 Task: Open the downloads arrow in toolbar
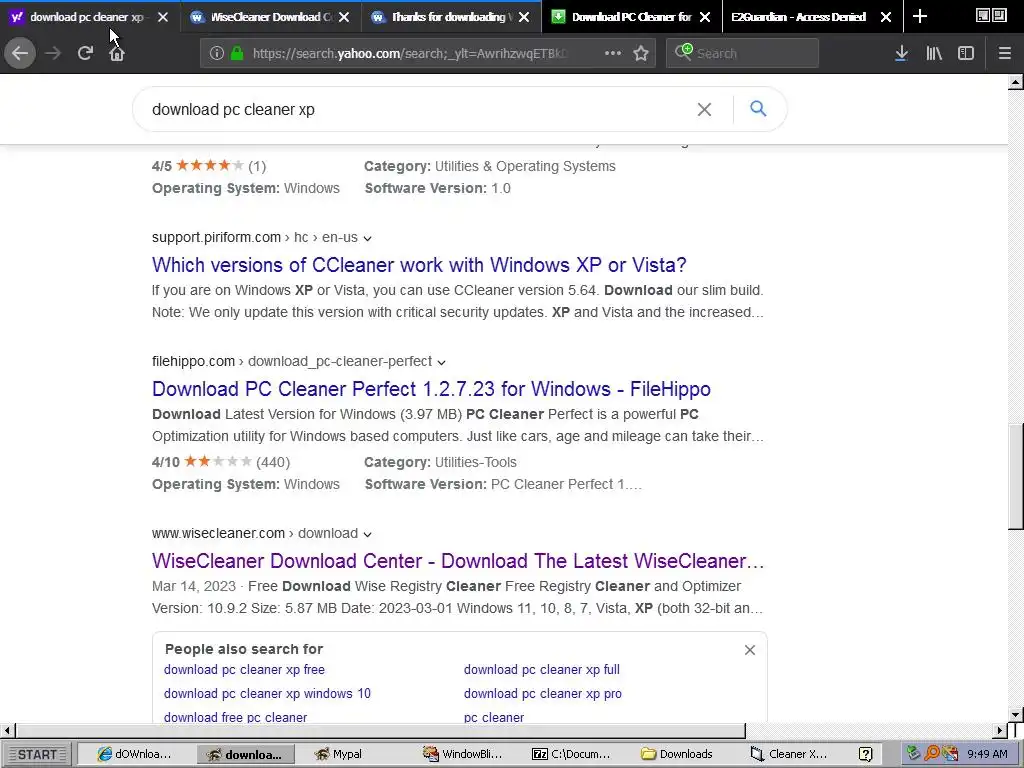901,54
